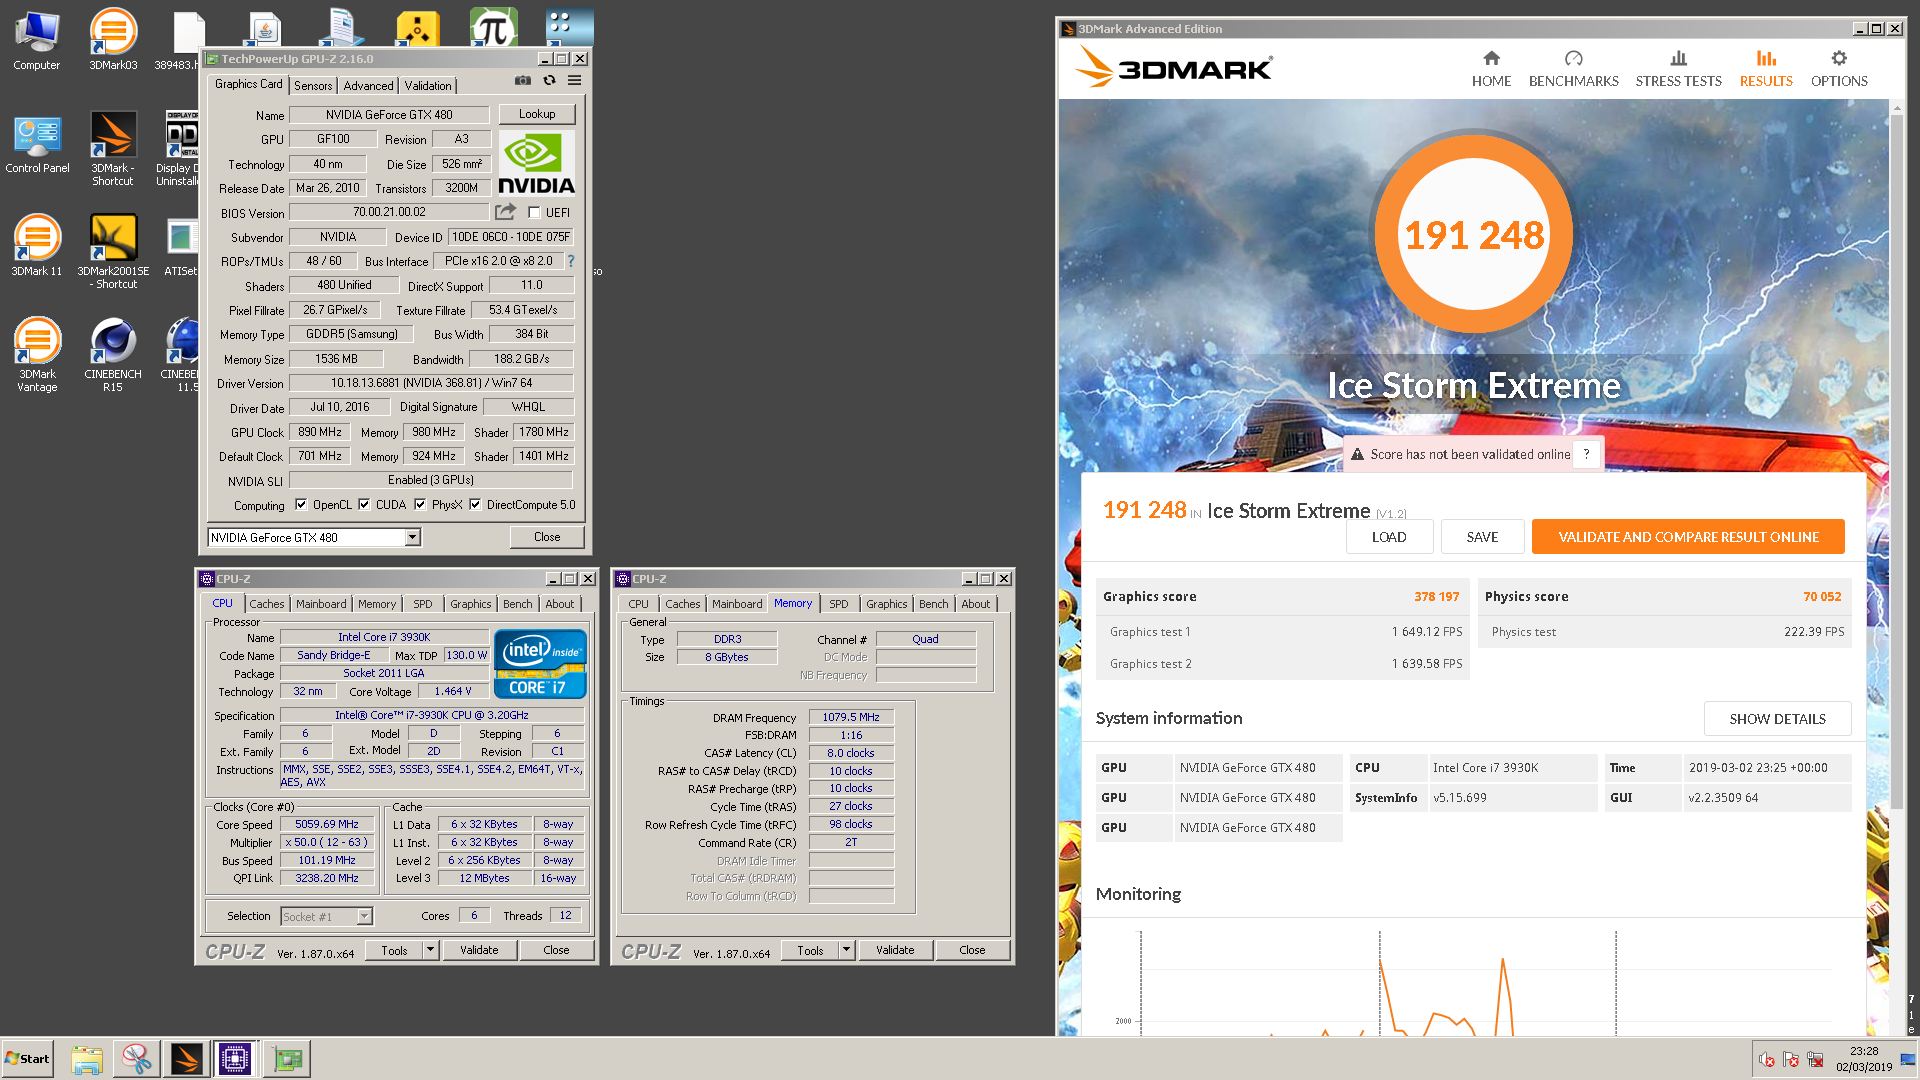Open the Socket #1 selection dropdown
Image resolution: width=1920 pixels, height=1080 pixels.
tap(364, 917)
